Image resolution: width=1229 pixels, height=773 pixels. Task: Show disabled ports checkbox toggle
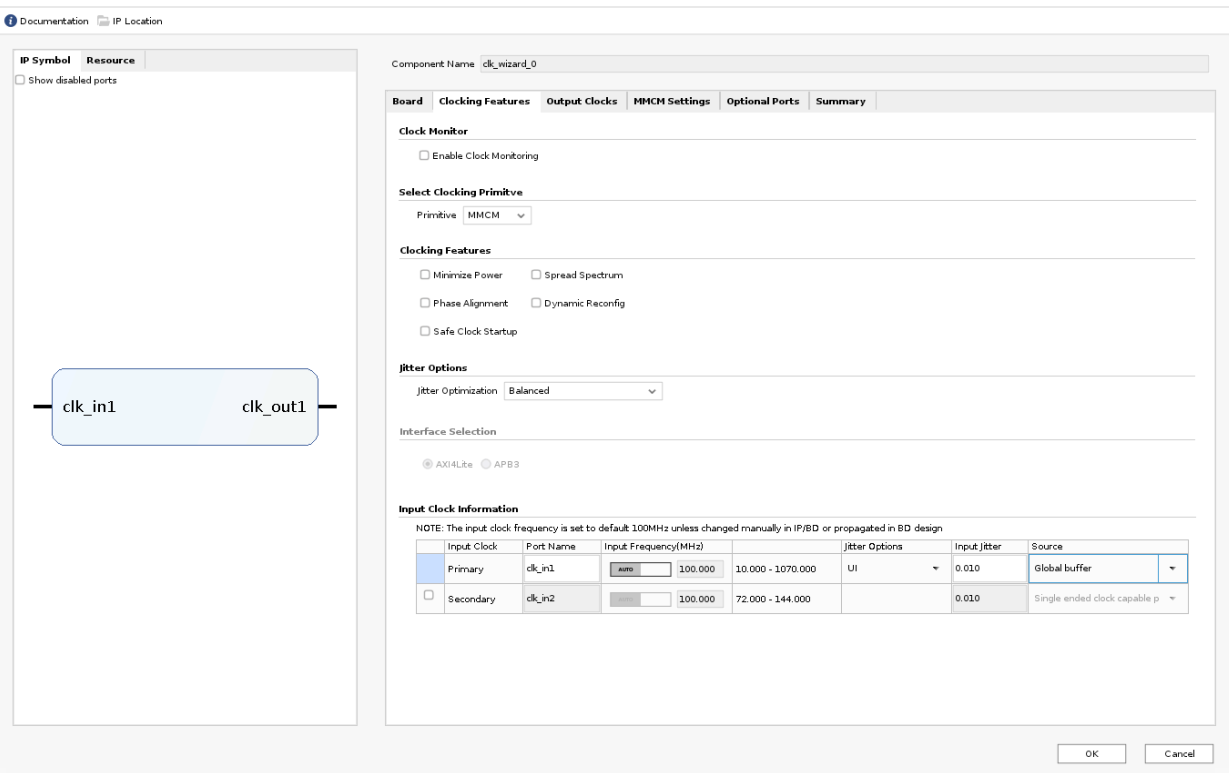[20, 81]
